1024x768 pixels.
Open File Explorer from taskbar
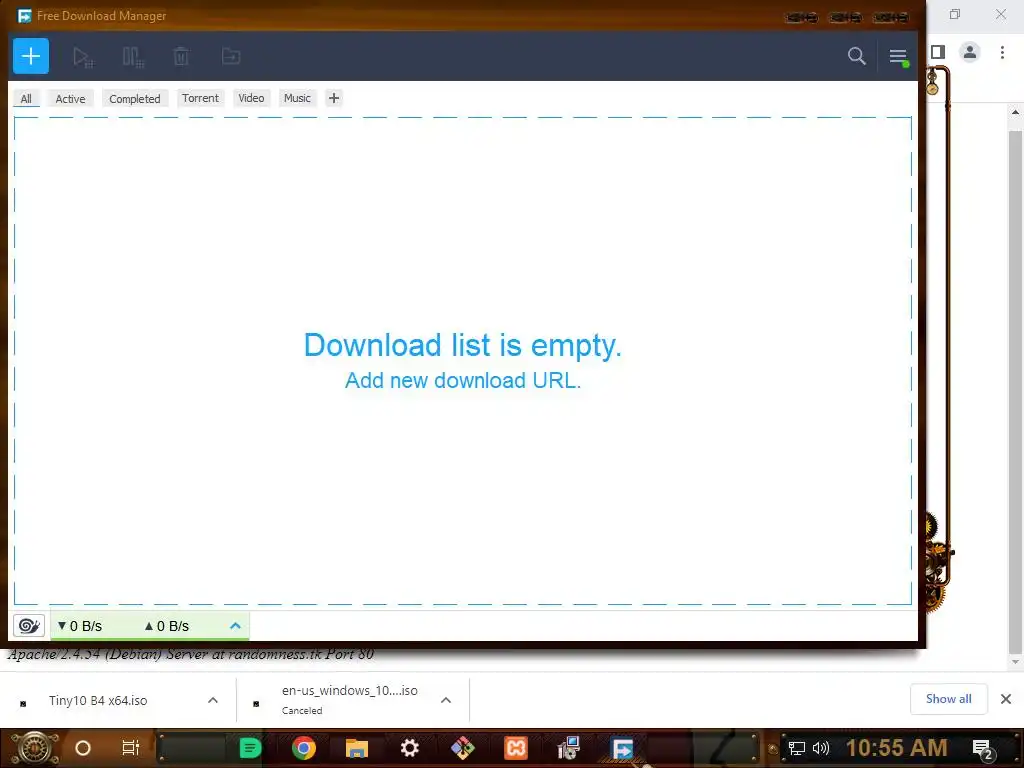(357, 748)
